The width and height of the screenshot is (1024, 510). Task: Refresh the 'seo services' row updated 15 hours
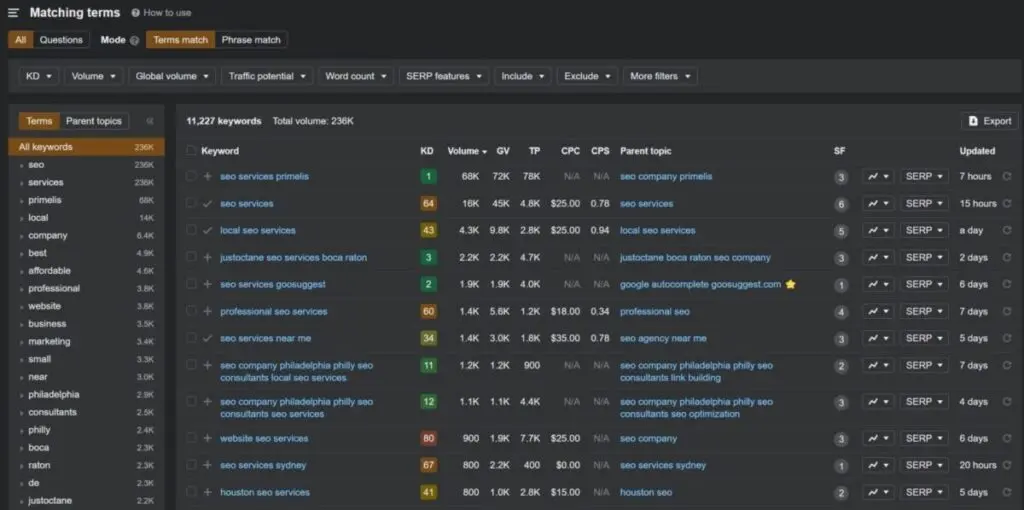pos(1006,204)
